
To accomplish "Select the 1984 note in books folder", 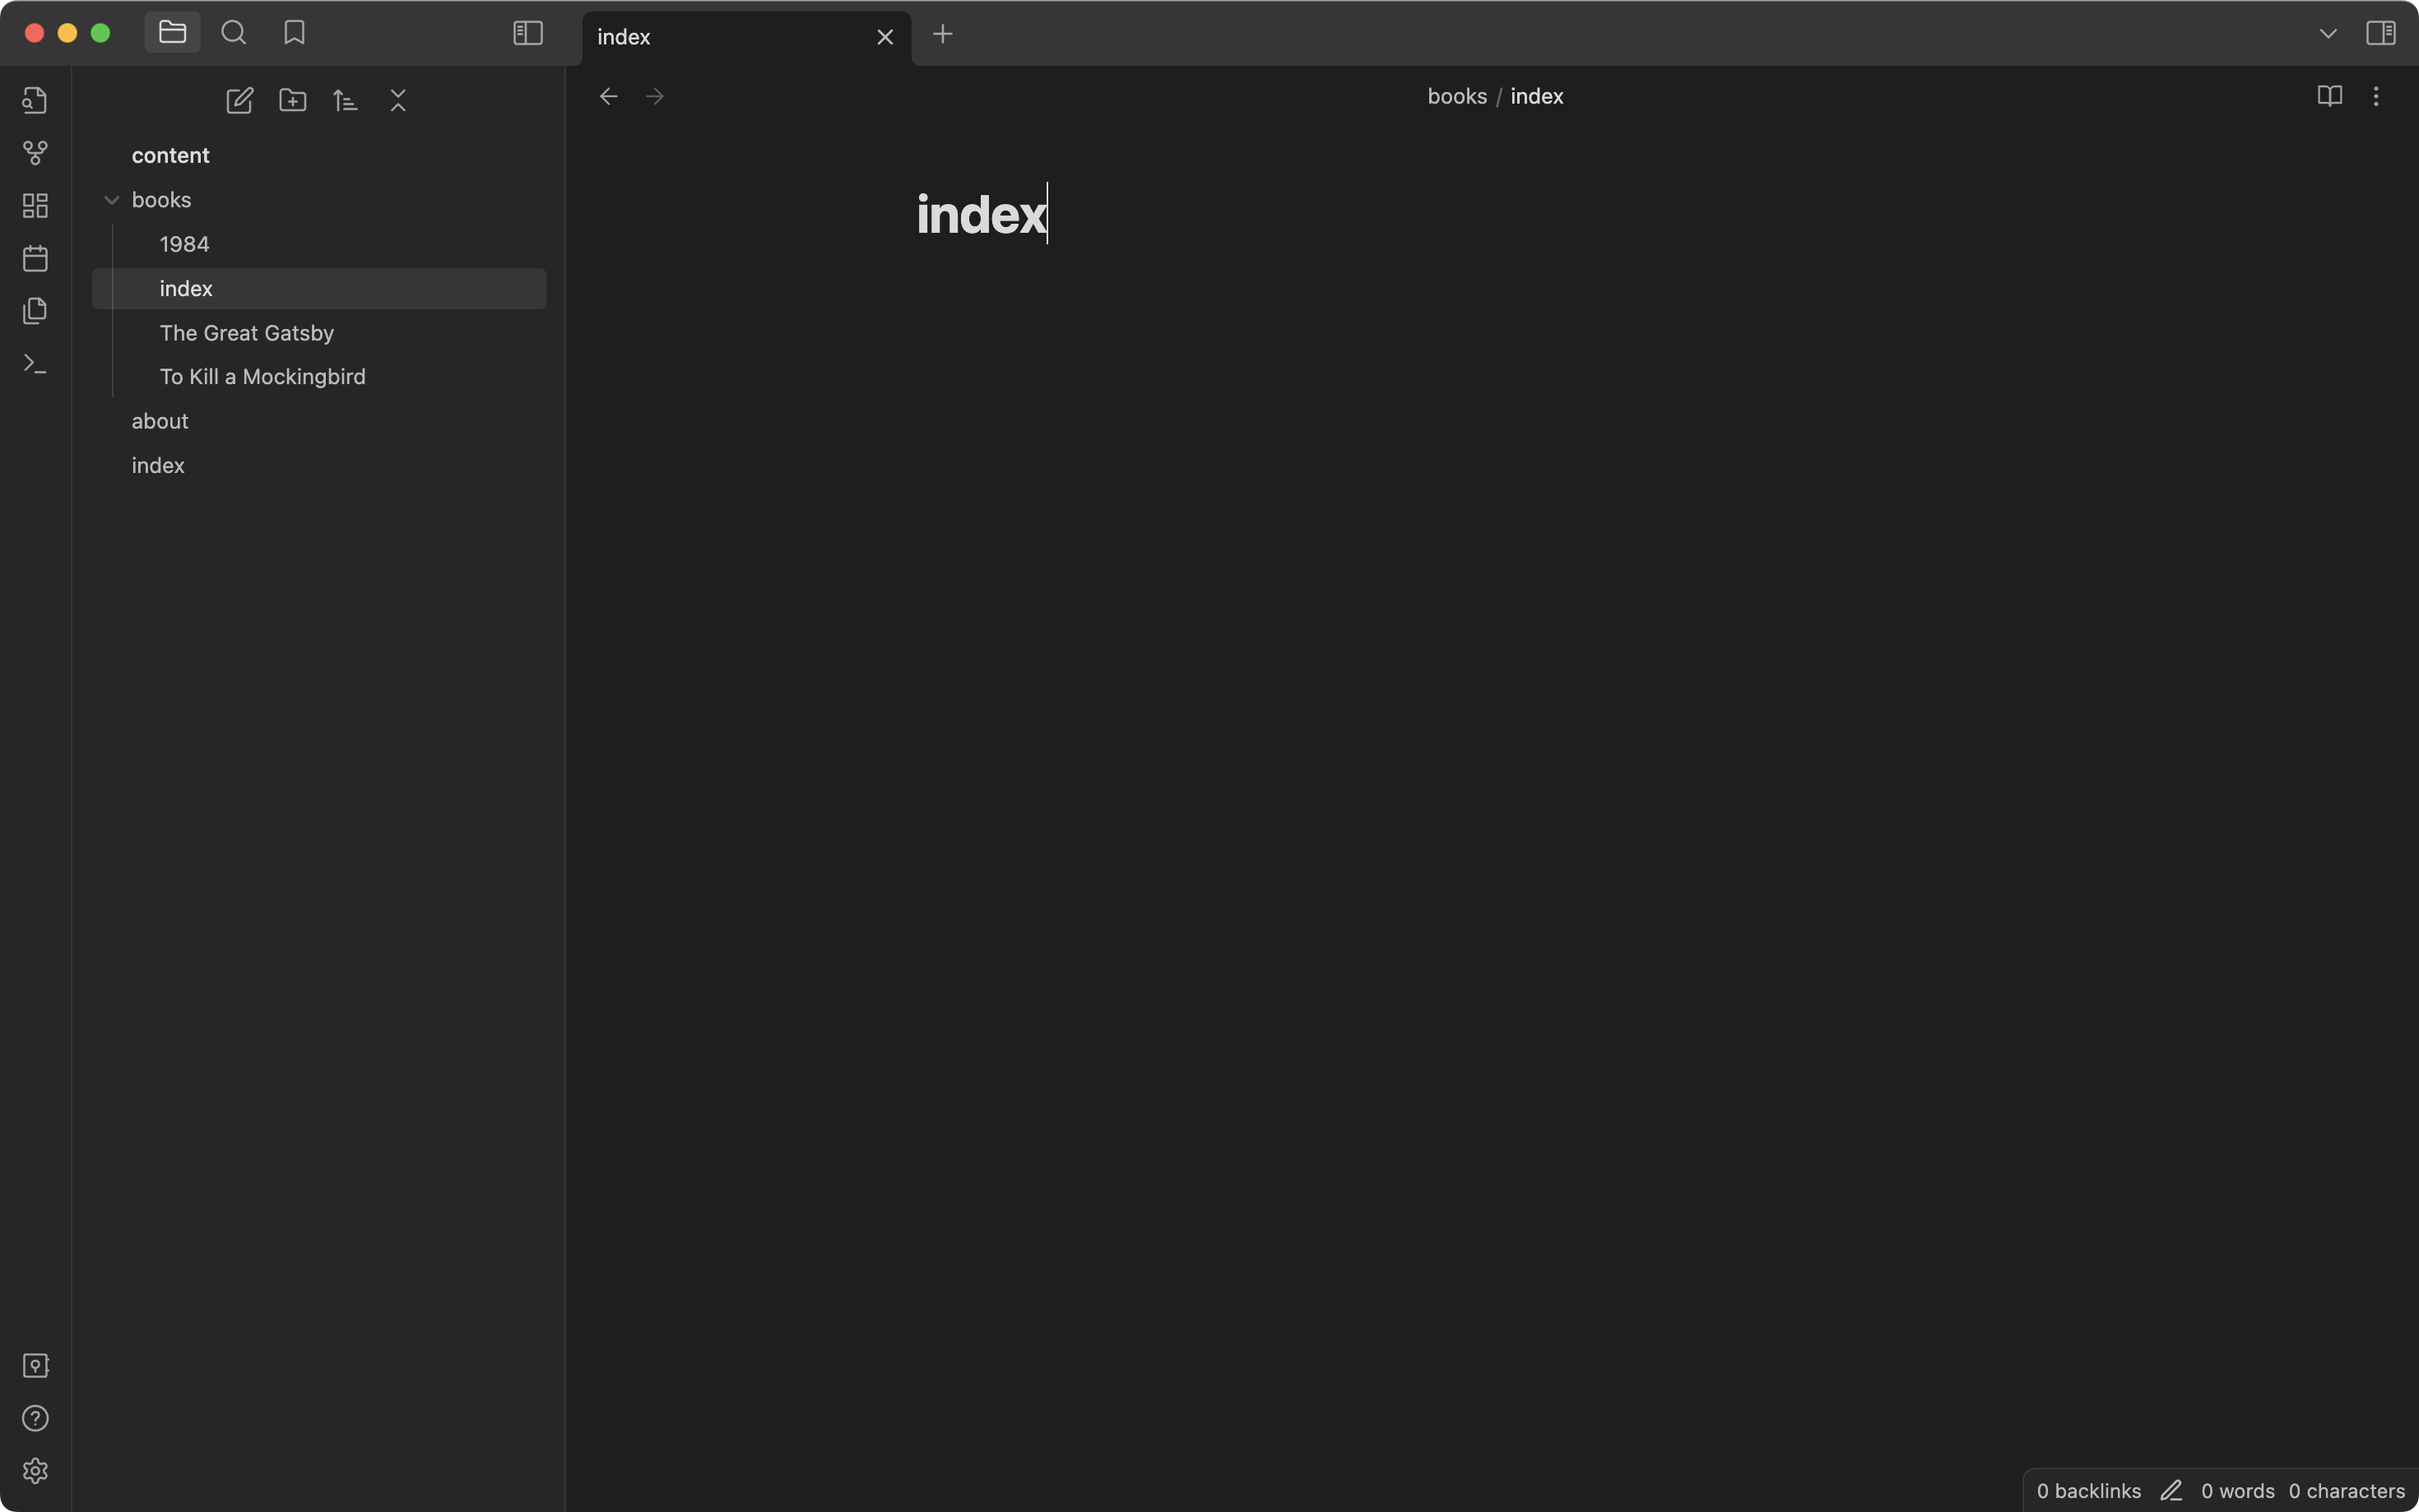I will (x=184, y=243).
